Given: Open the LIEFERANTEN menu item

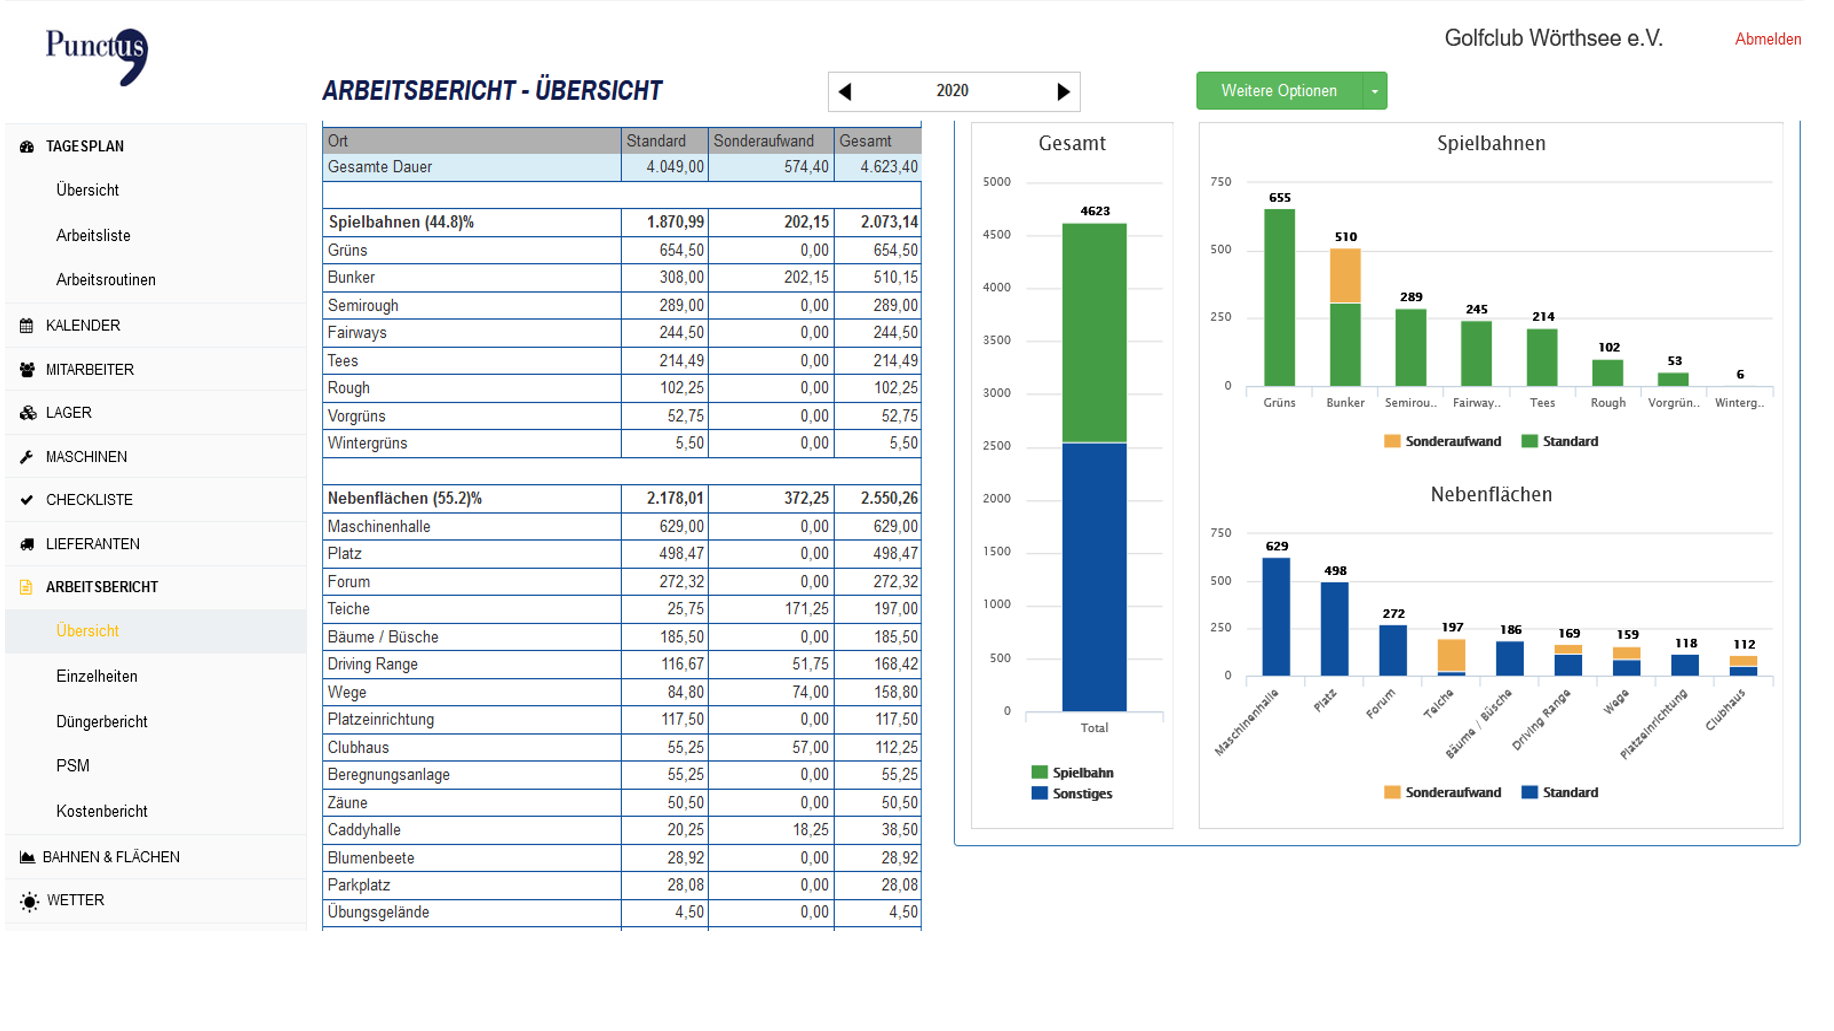Looking at the screenshot, I should coord(93,544).
